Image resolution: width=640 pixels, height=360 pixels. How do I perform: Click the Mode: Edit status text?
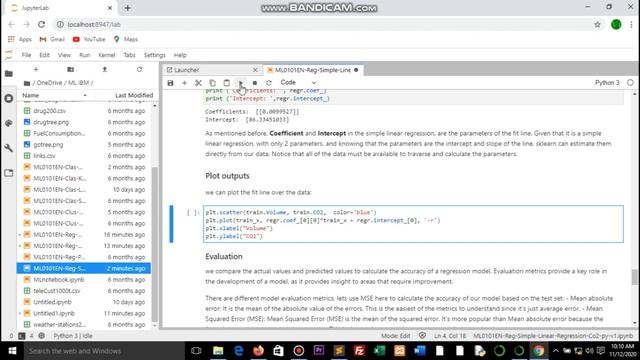pos(396,336)
